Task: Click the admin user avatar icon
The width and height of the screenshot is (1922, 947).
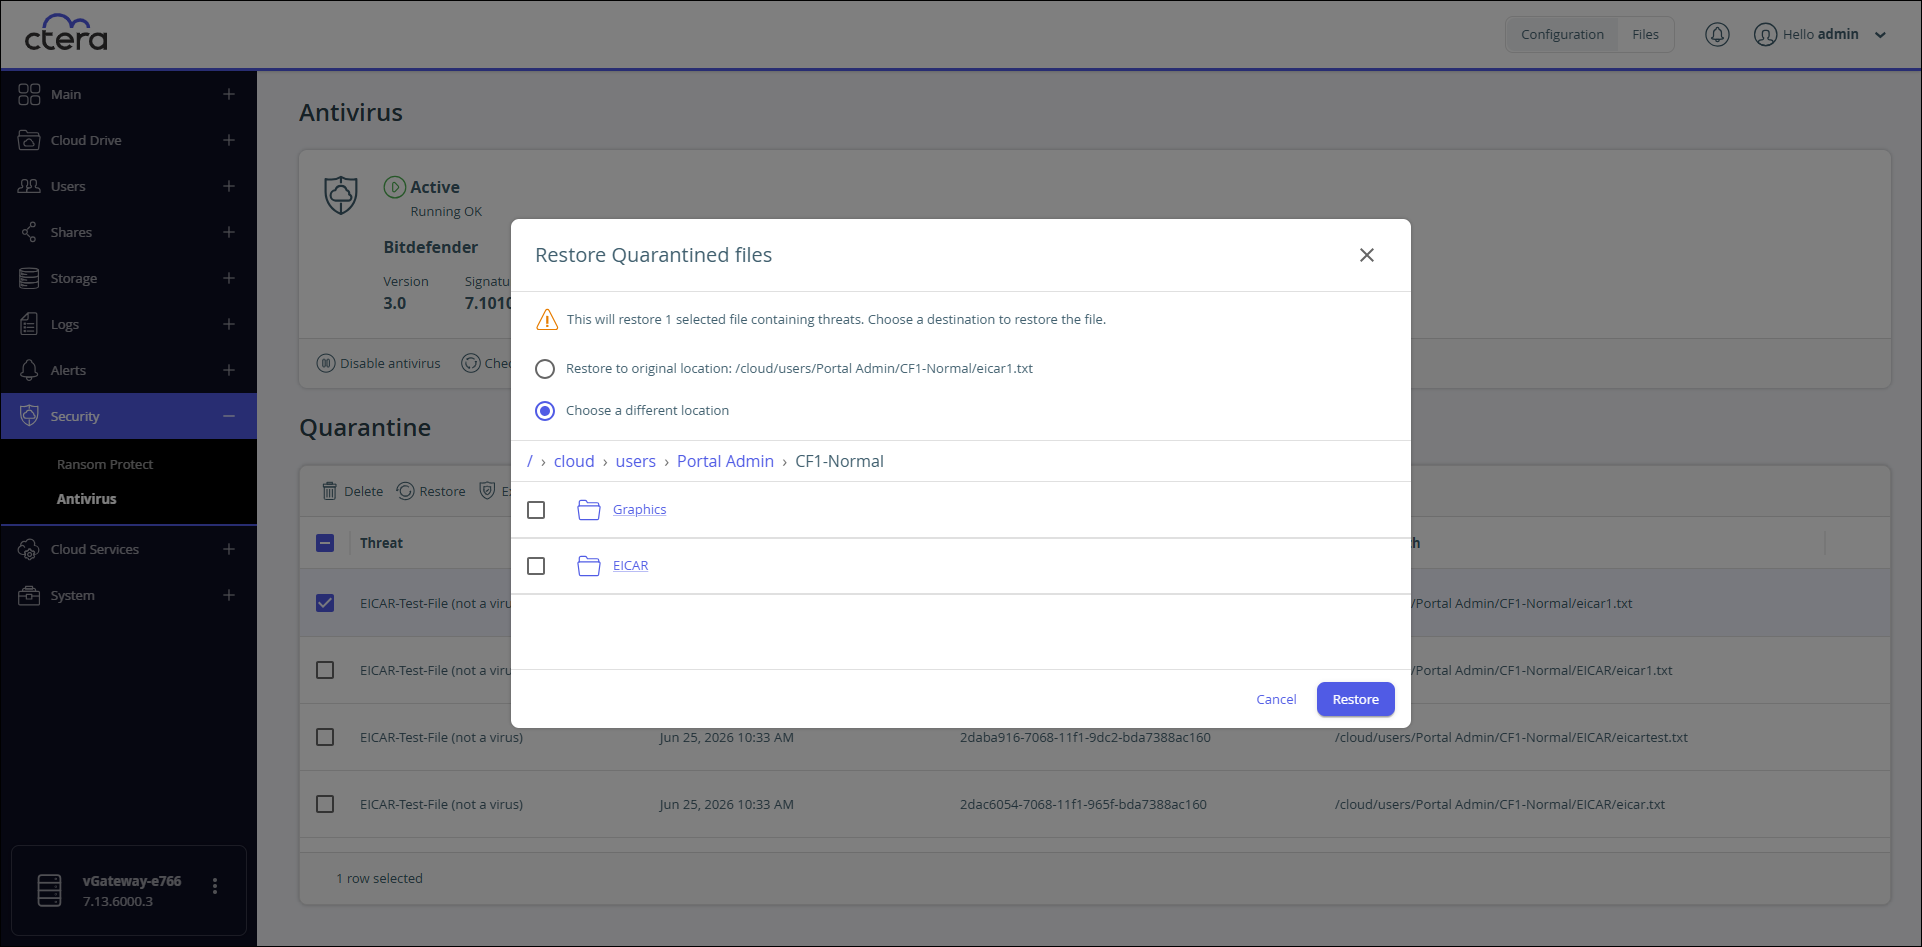Action: [1766, 34]
